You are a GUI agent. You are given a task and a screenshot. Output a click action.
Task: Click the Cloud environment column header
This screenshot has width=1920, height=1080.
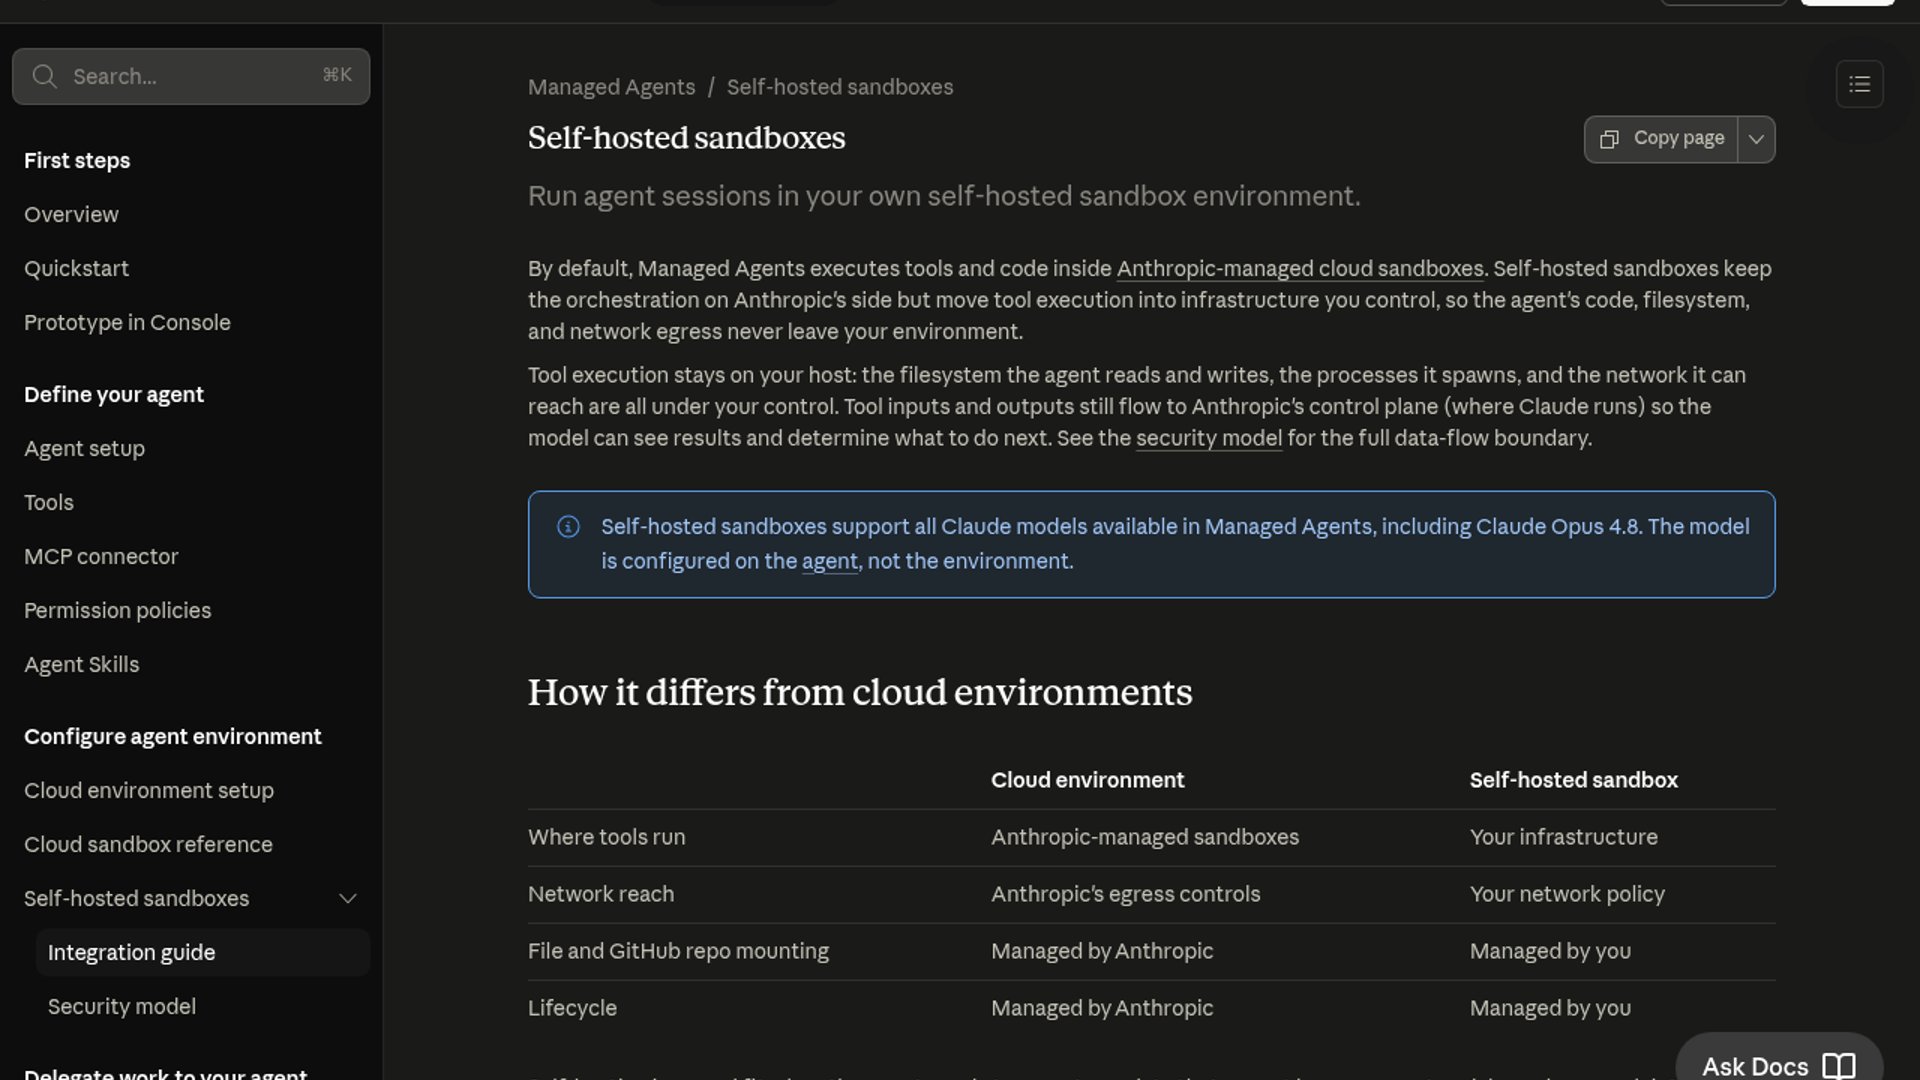pyautogui.click(x=1087, y=780)
